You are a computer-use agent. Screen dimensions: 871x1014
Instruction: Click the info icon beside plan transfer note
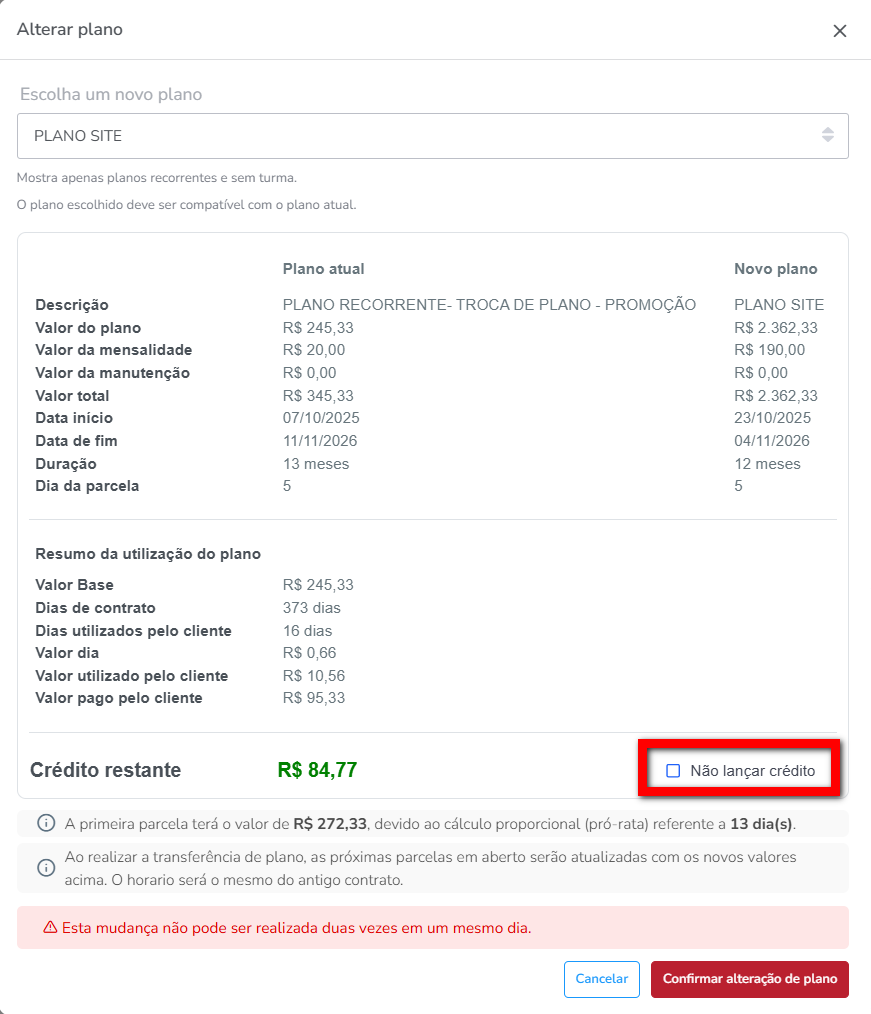46,867
